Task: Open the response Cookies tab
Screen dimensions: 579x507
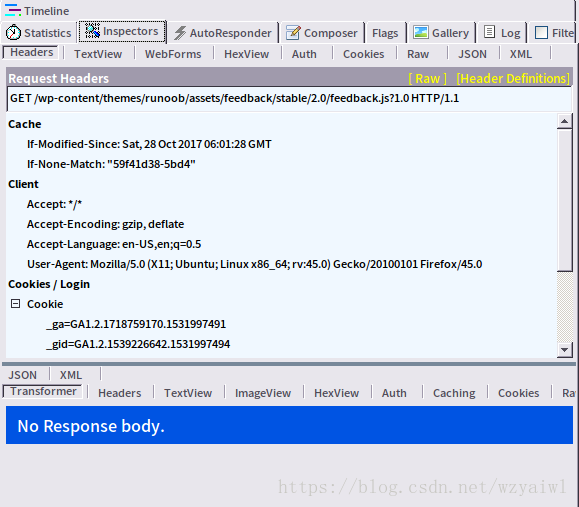Action: click(518, 393)
